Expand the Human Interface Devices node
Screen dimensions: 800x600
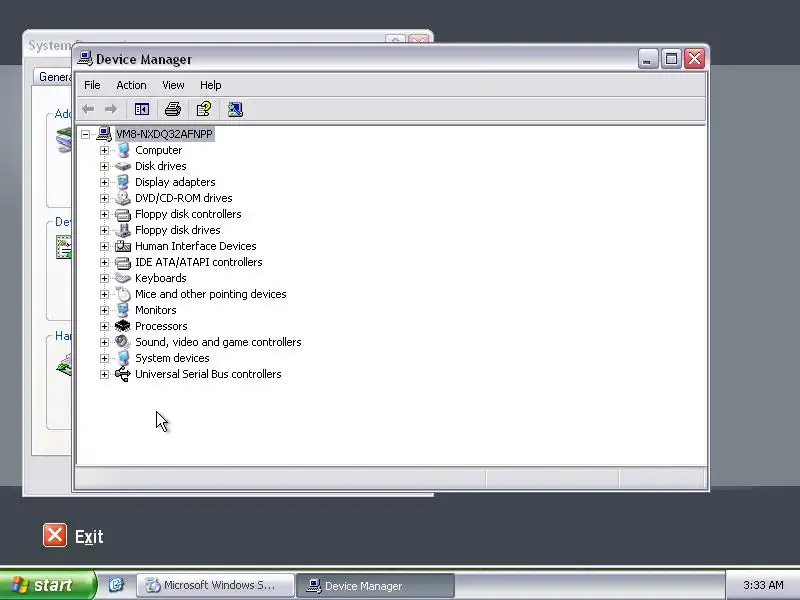point(105,246)
